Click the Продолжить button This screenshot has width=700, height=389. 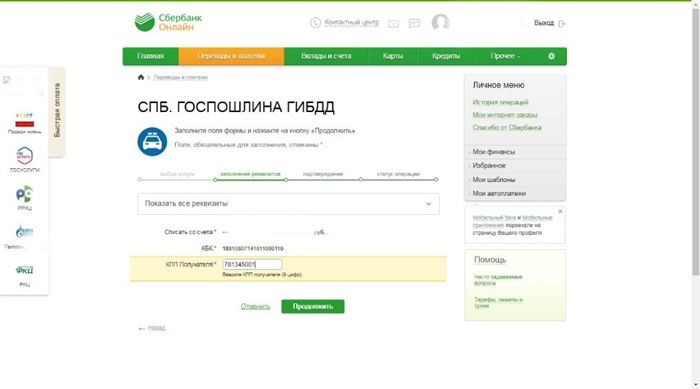[313, 306]
